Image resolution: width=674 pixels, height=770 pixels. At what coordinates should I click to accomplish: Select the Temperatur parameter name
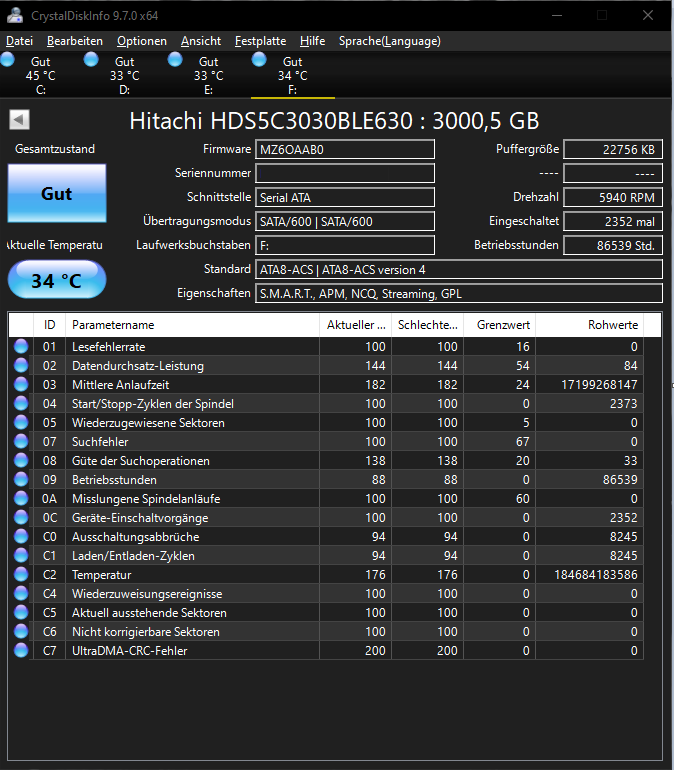coord(102,575)
